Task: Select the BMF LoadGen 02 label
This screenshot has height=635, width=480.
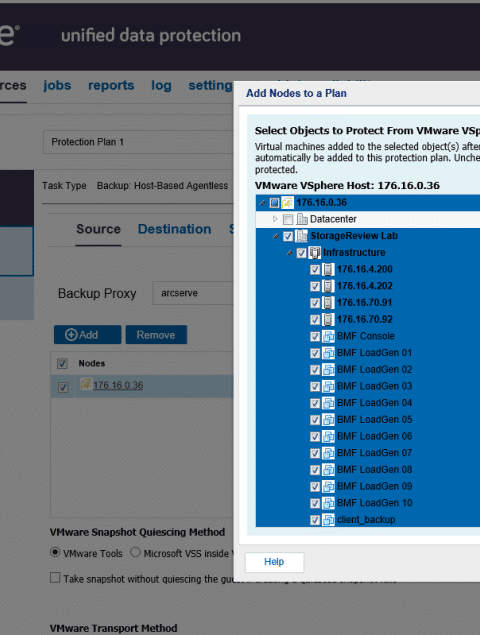Action: [x=374, y=369]
